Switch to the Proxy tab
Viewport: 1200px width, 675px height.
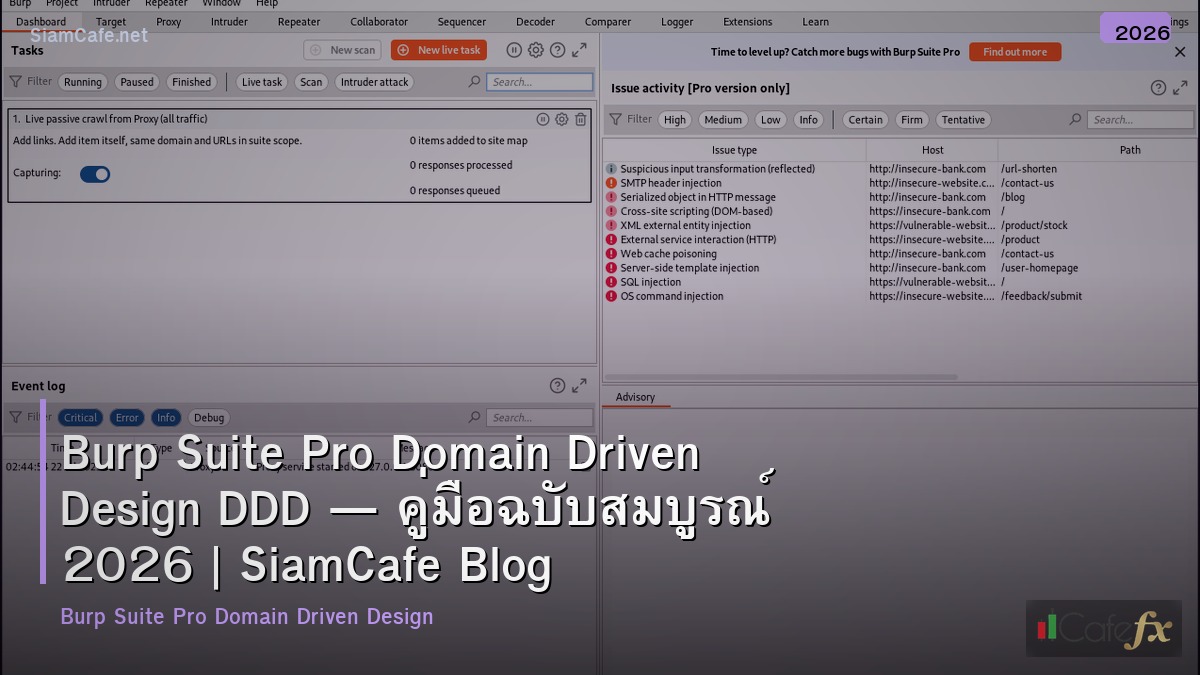pyautogui.click(x=167, y=21)
